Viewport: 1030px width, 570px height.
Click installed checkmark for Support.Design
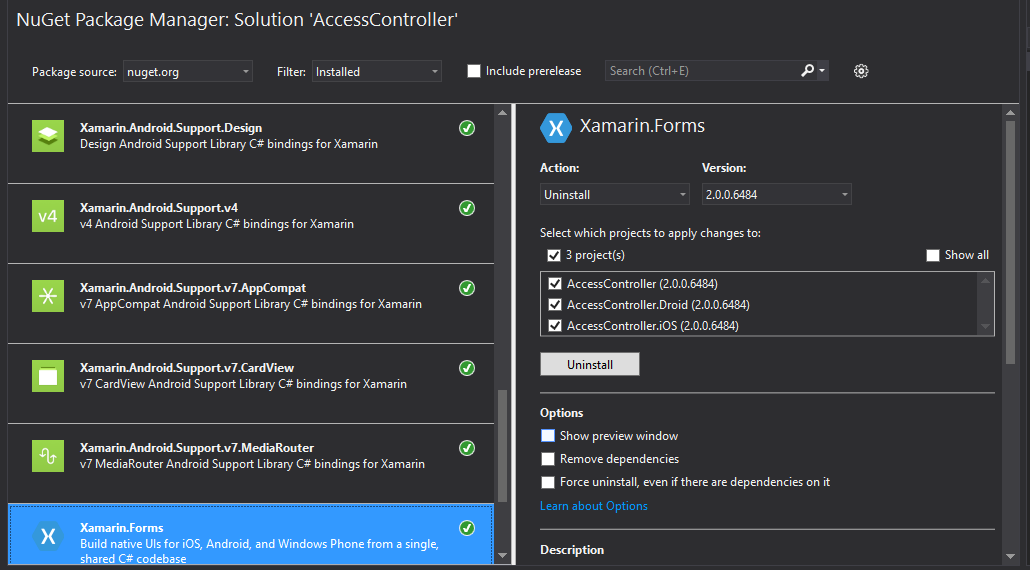tap(466, 128)
